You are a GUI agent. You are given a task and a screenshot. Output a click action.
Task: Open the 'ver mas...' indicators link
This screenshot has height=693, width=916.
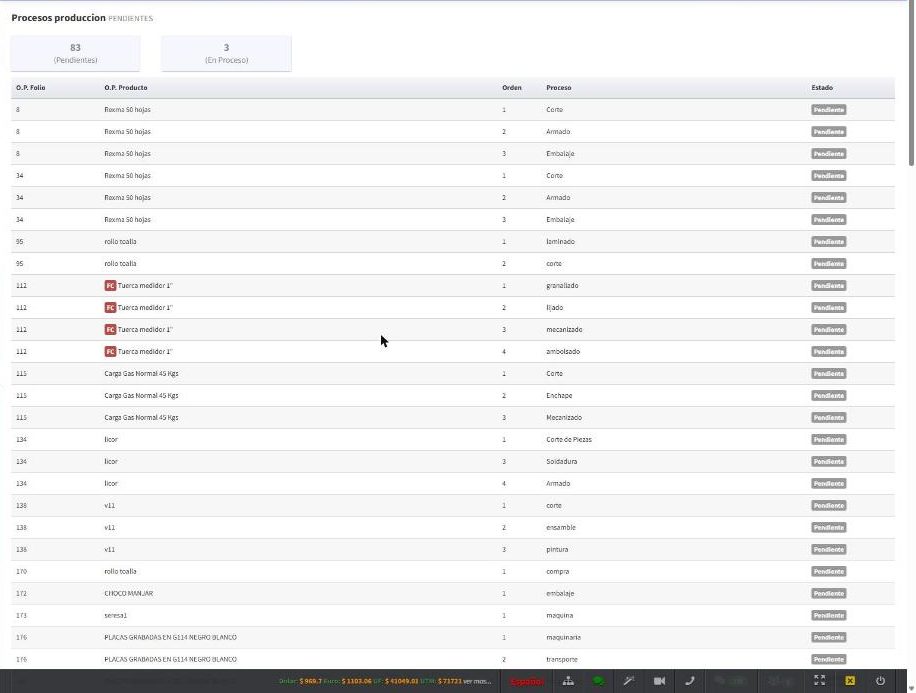click(477, 681)
